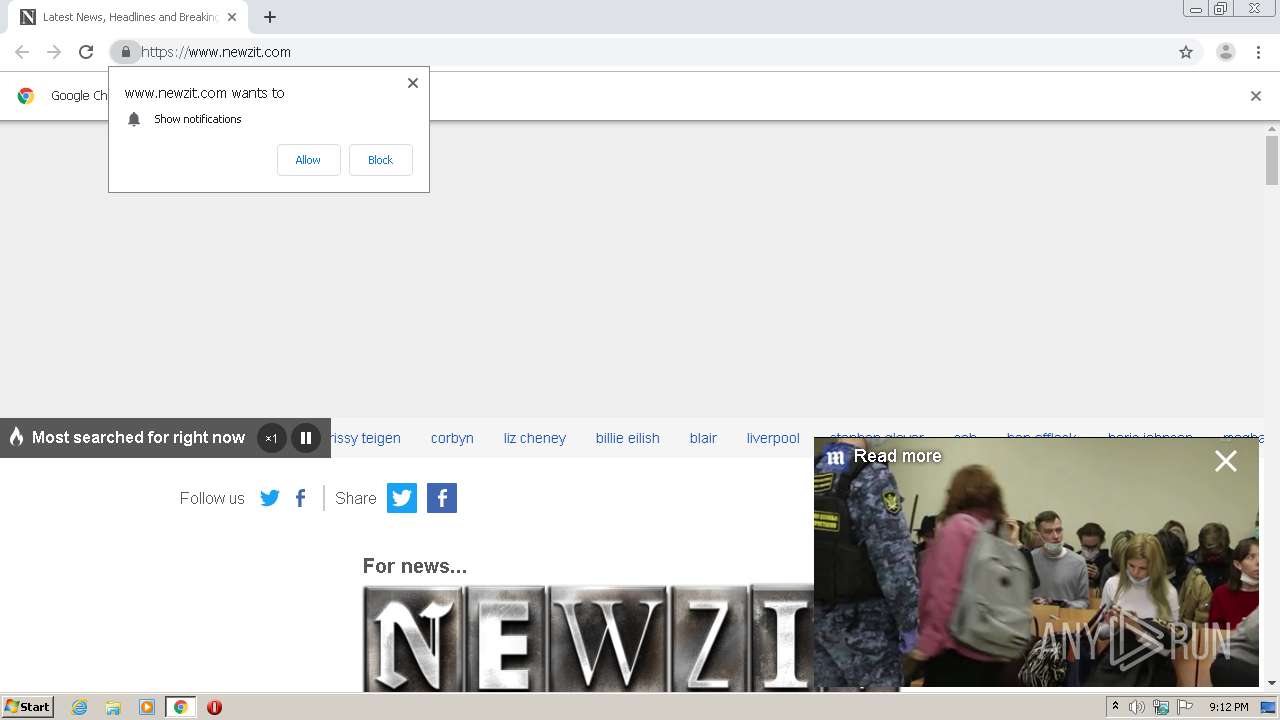
Task: Open the Windows Start menu
Action: pyautogui.click(x=28, y=707)
